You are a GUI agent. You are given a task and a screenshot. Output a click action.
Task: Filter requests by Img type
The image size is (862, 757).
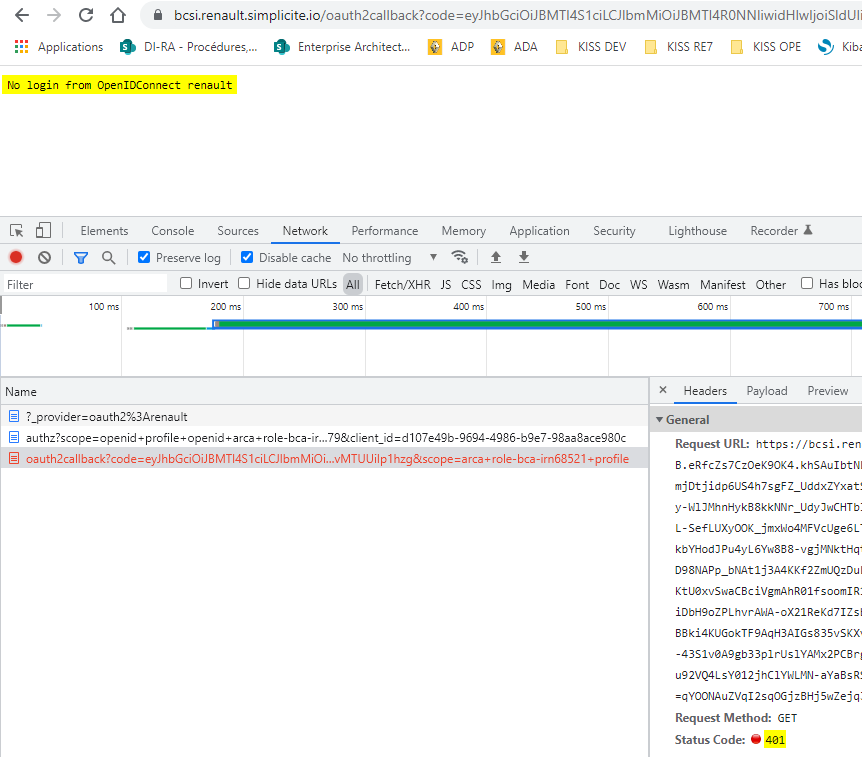pos(501,284)
